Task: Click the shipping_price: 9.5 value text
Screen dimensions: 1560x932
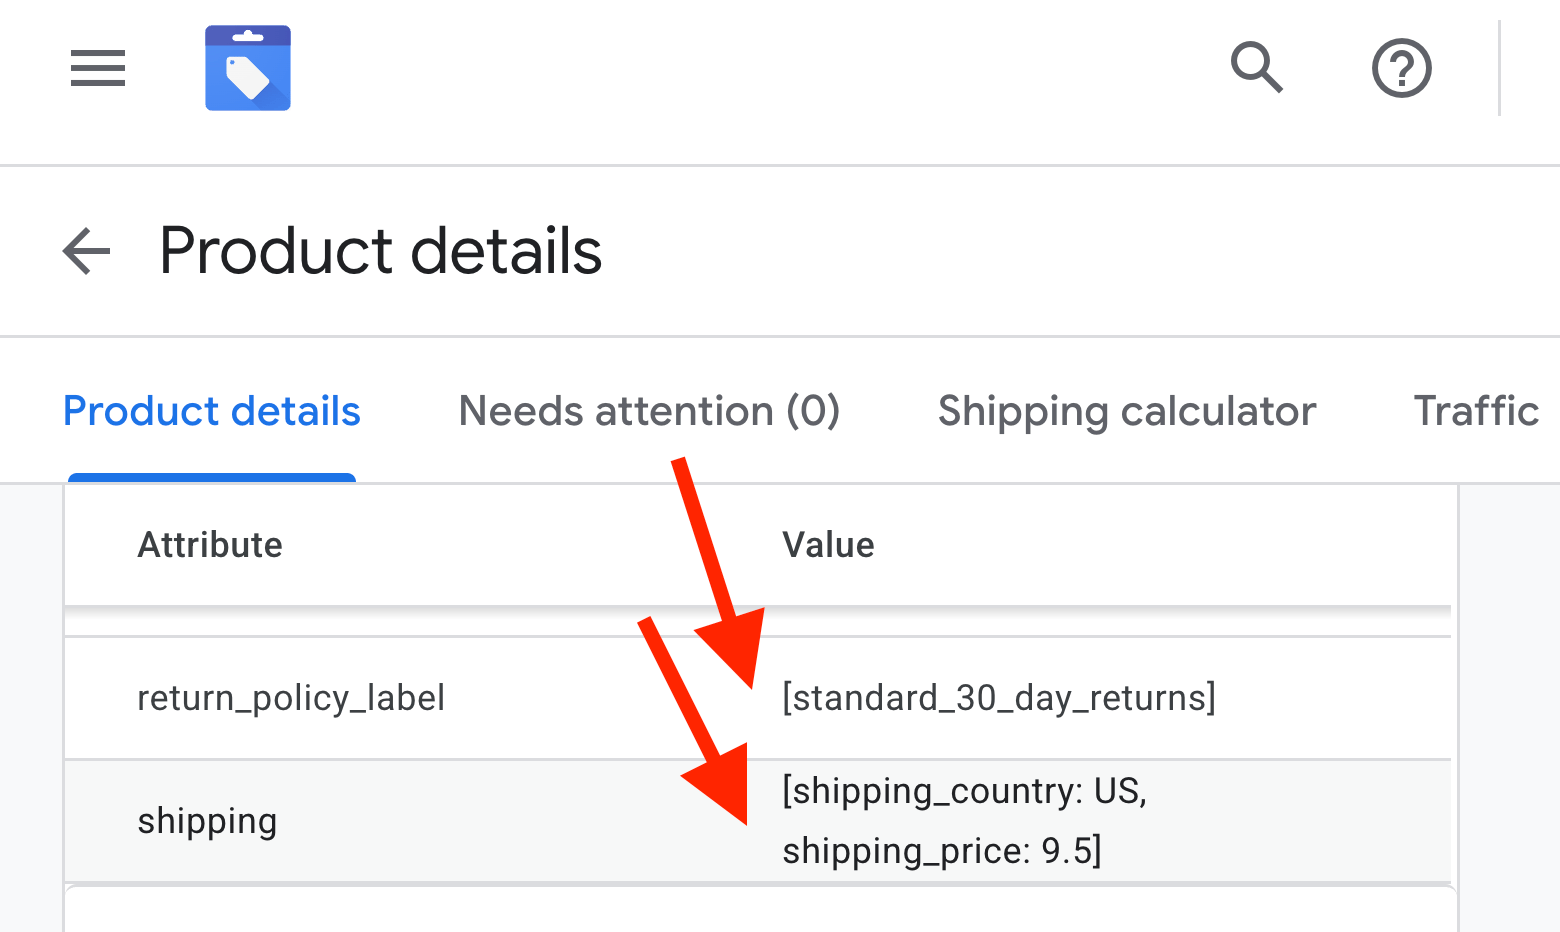Action: tap(941, 851)
